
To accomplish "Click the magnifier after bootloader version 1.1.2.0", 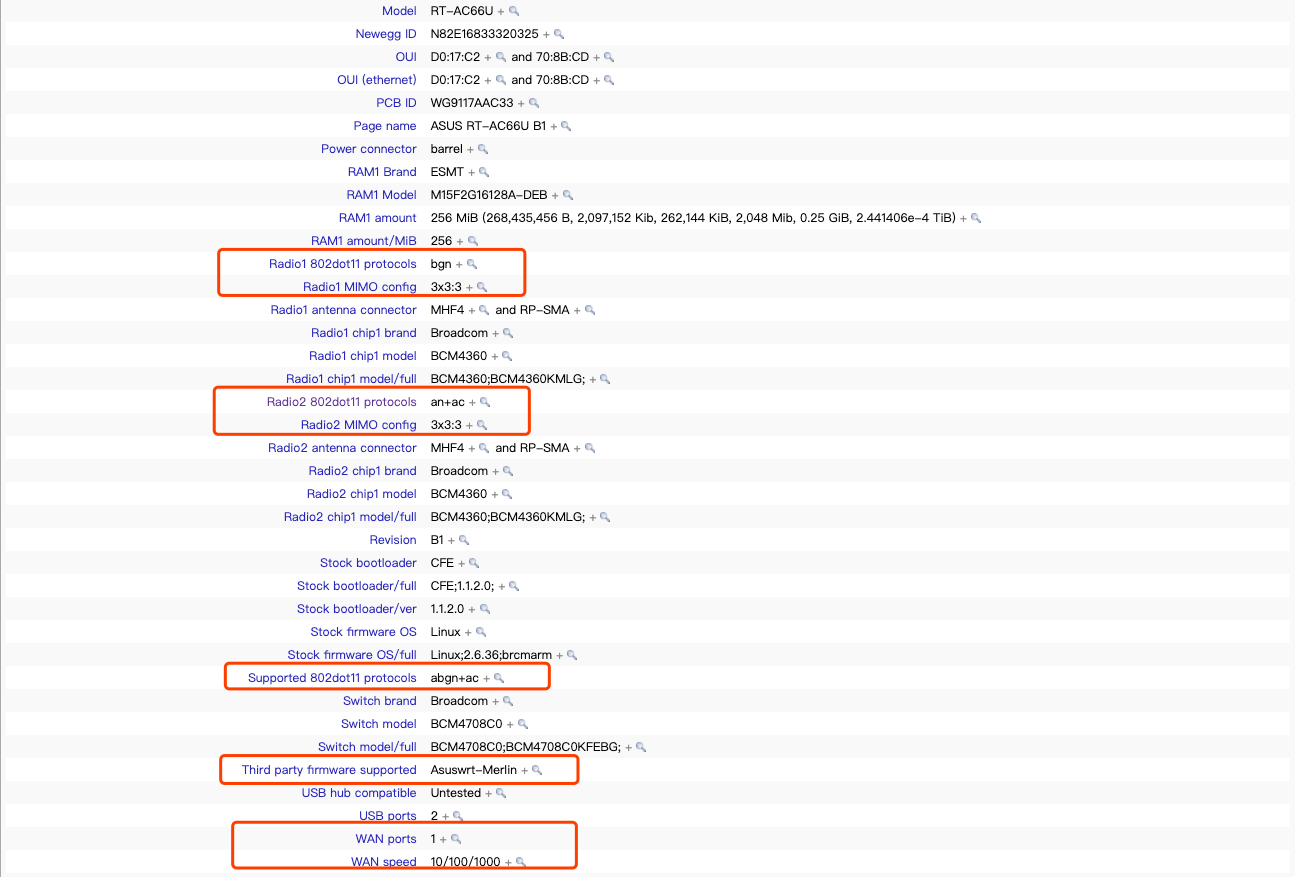I will (485, 609).
